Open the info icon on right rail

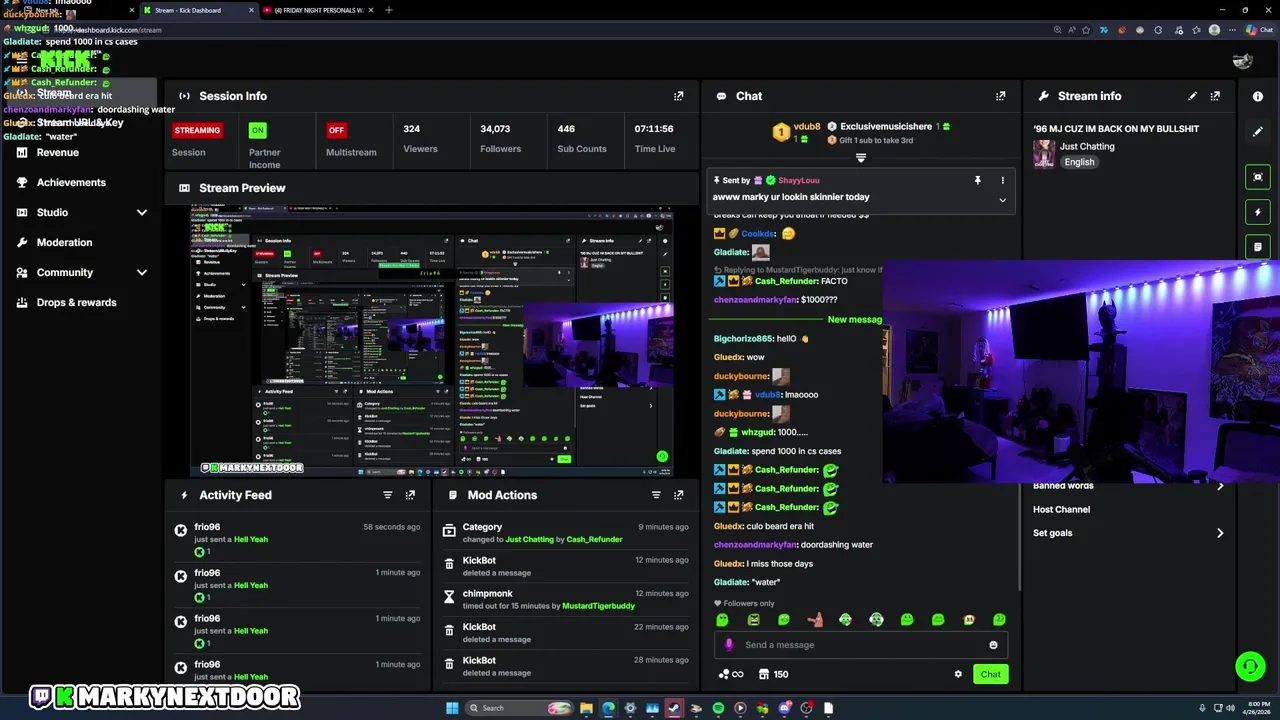(x=1258, y=96)
